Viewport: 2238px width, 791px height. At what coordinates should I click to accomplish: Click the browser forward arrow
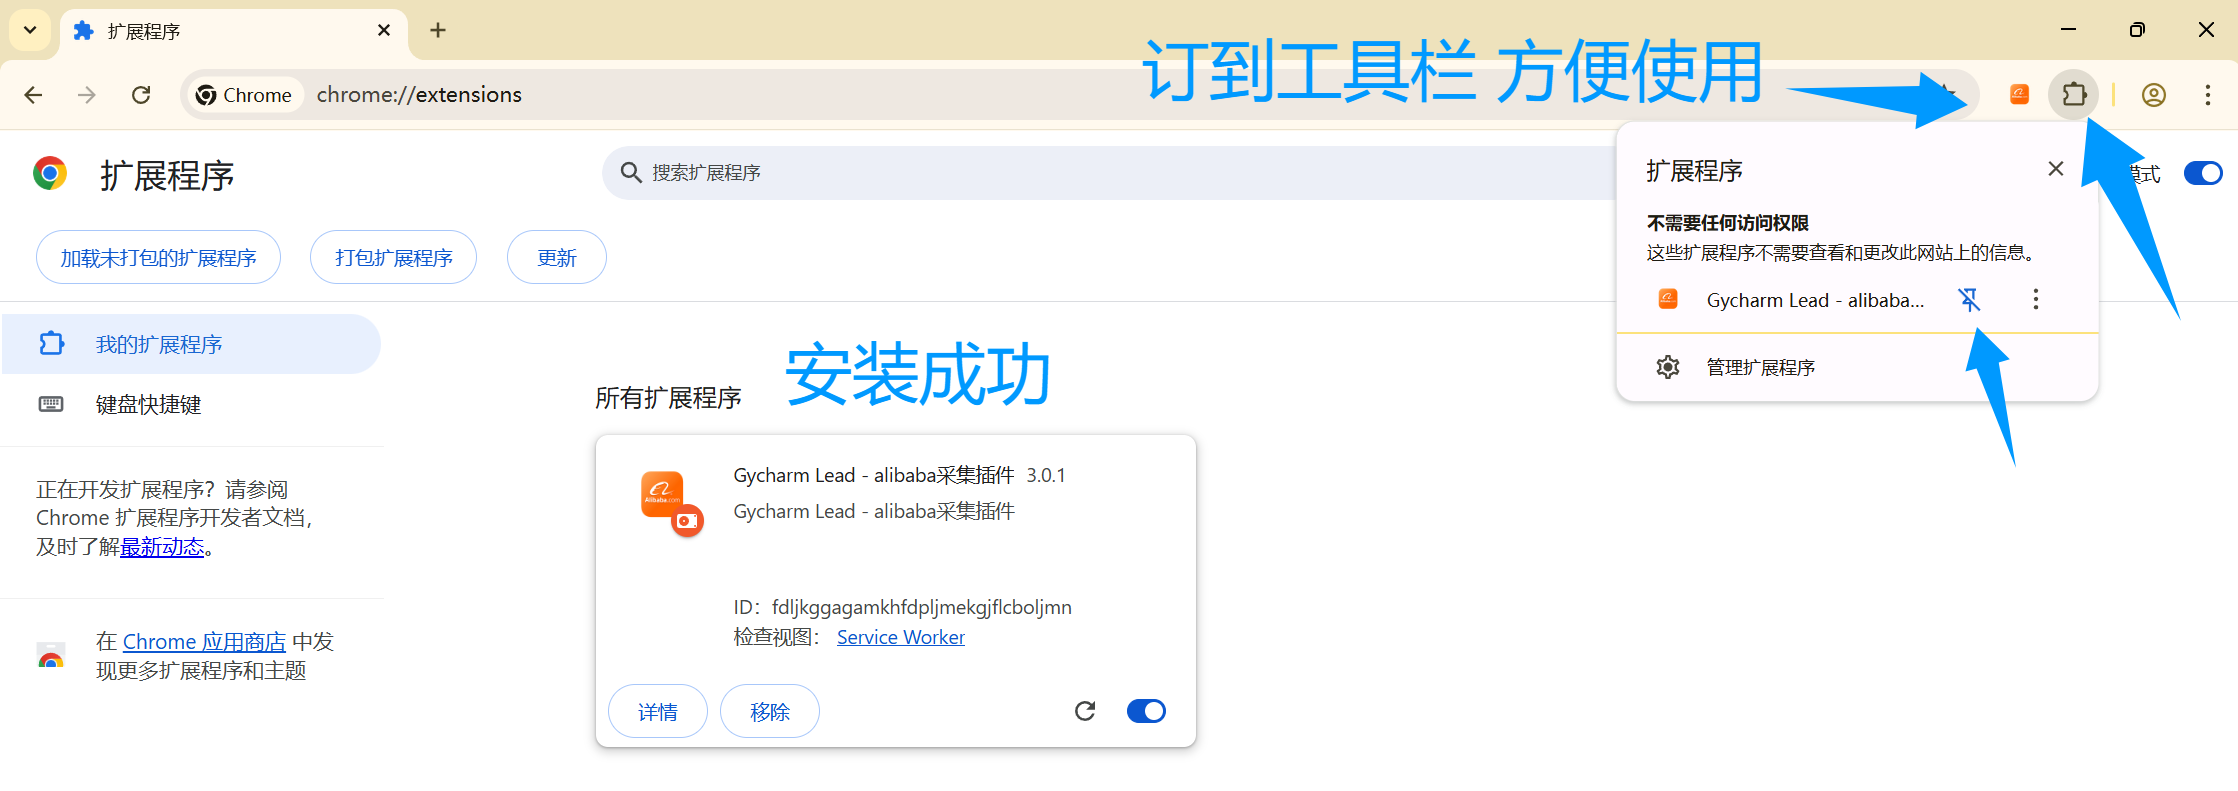(x=87, y=95)
